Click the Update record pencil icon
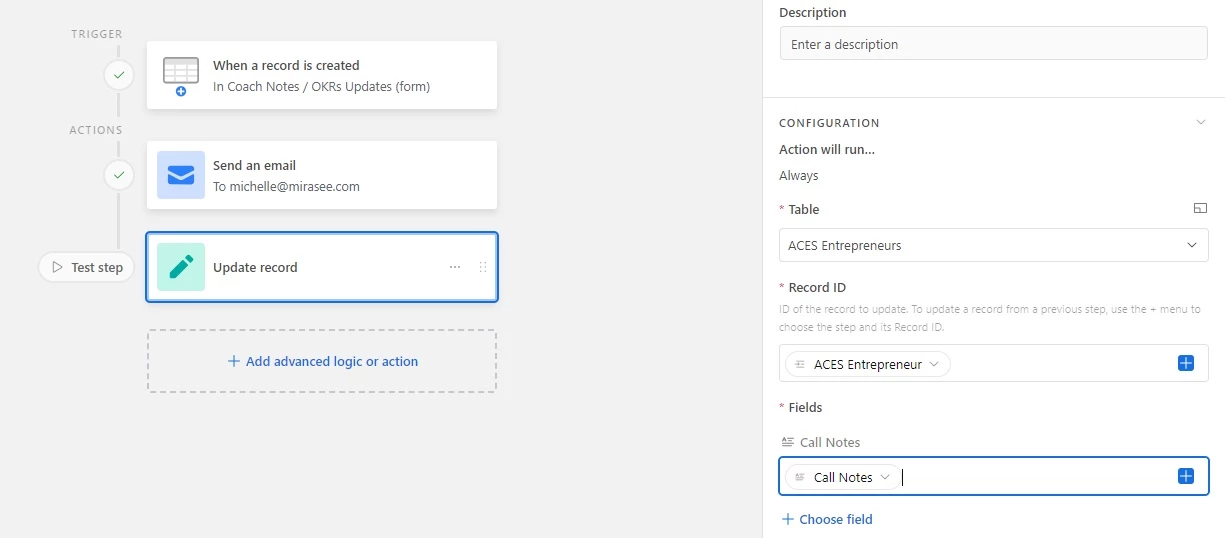This screenshot has height=538, width=1225. (x=181, y=267)
